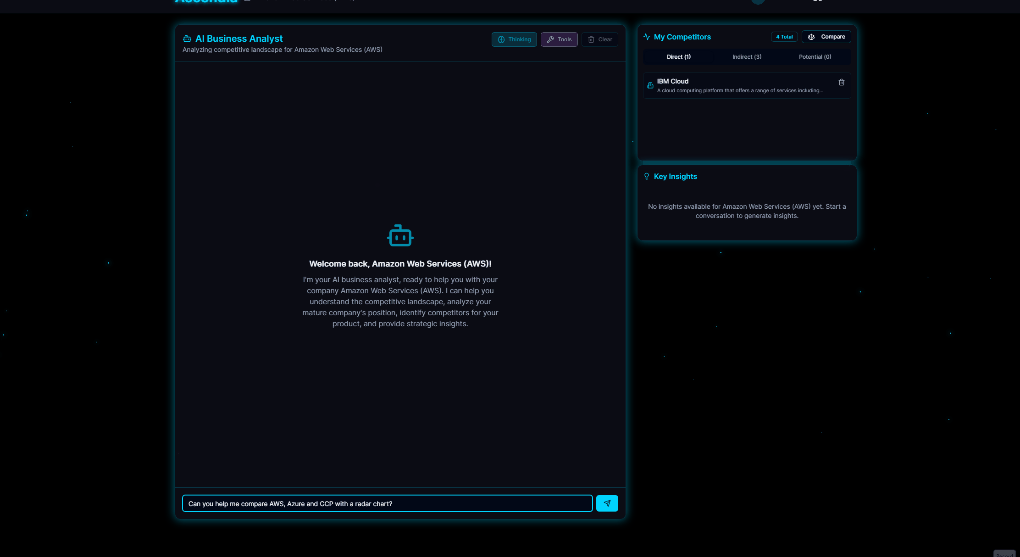Click the My Competitors heading
The width and height of the screenshot is (1020, 557).
tap(682, 37)
